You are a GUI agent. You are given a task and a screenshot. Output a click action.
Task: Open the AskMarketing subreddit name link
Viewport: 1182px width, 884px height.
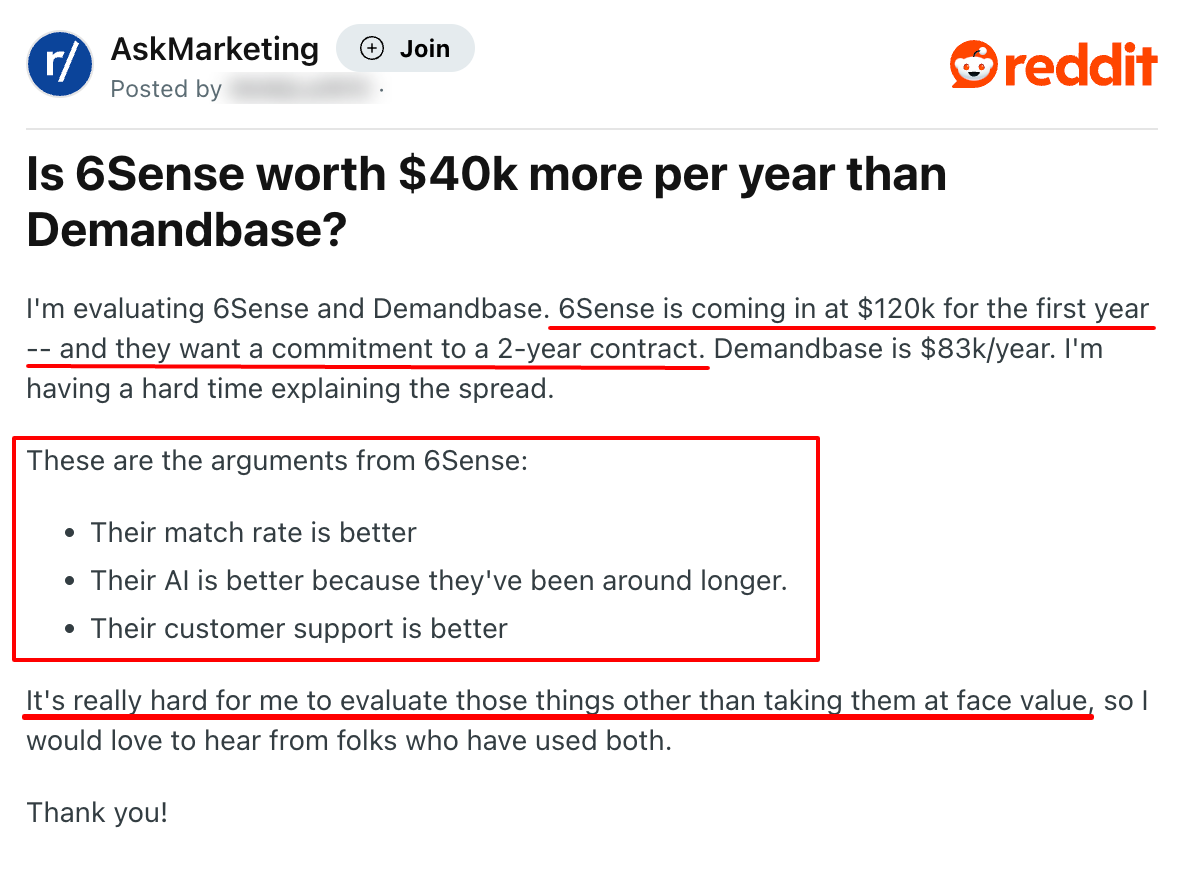[x=215, y=48]
